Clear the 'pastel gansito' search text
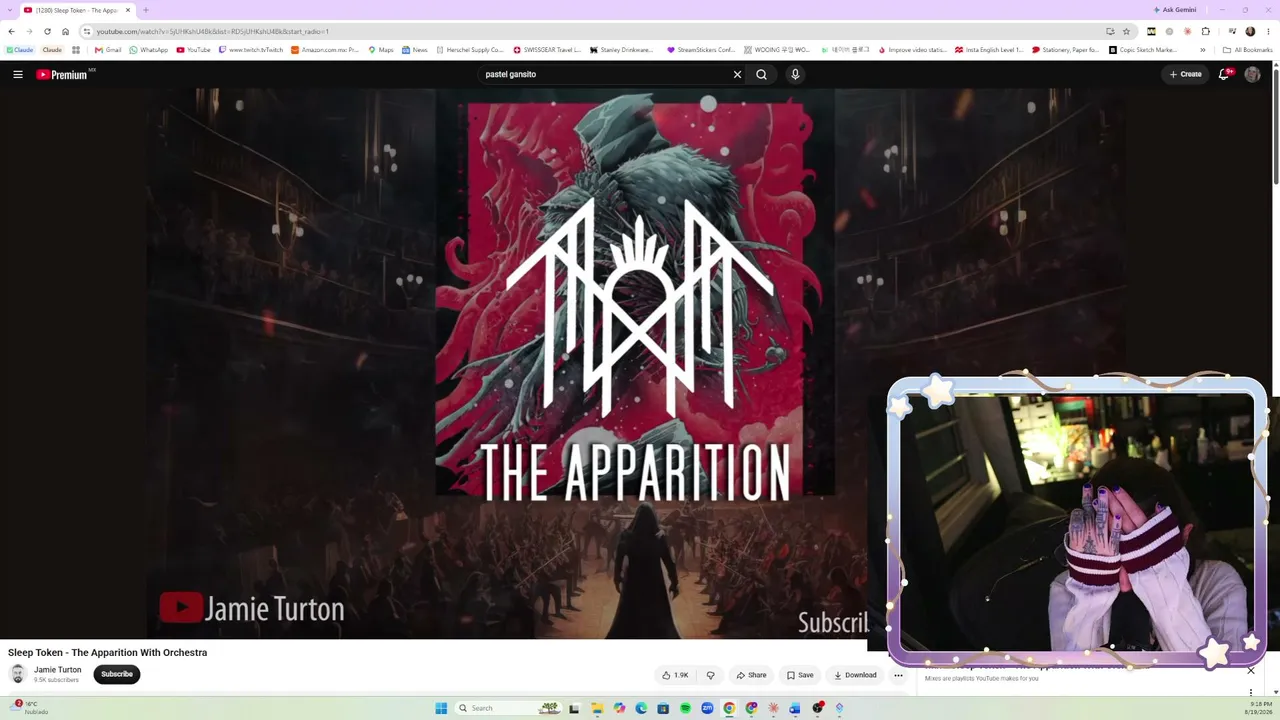The width and height of the screenshot is (1280, 720). [737, 74]
